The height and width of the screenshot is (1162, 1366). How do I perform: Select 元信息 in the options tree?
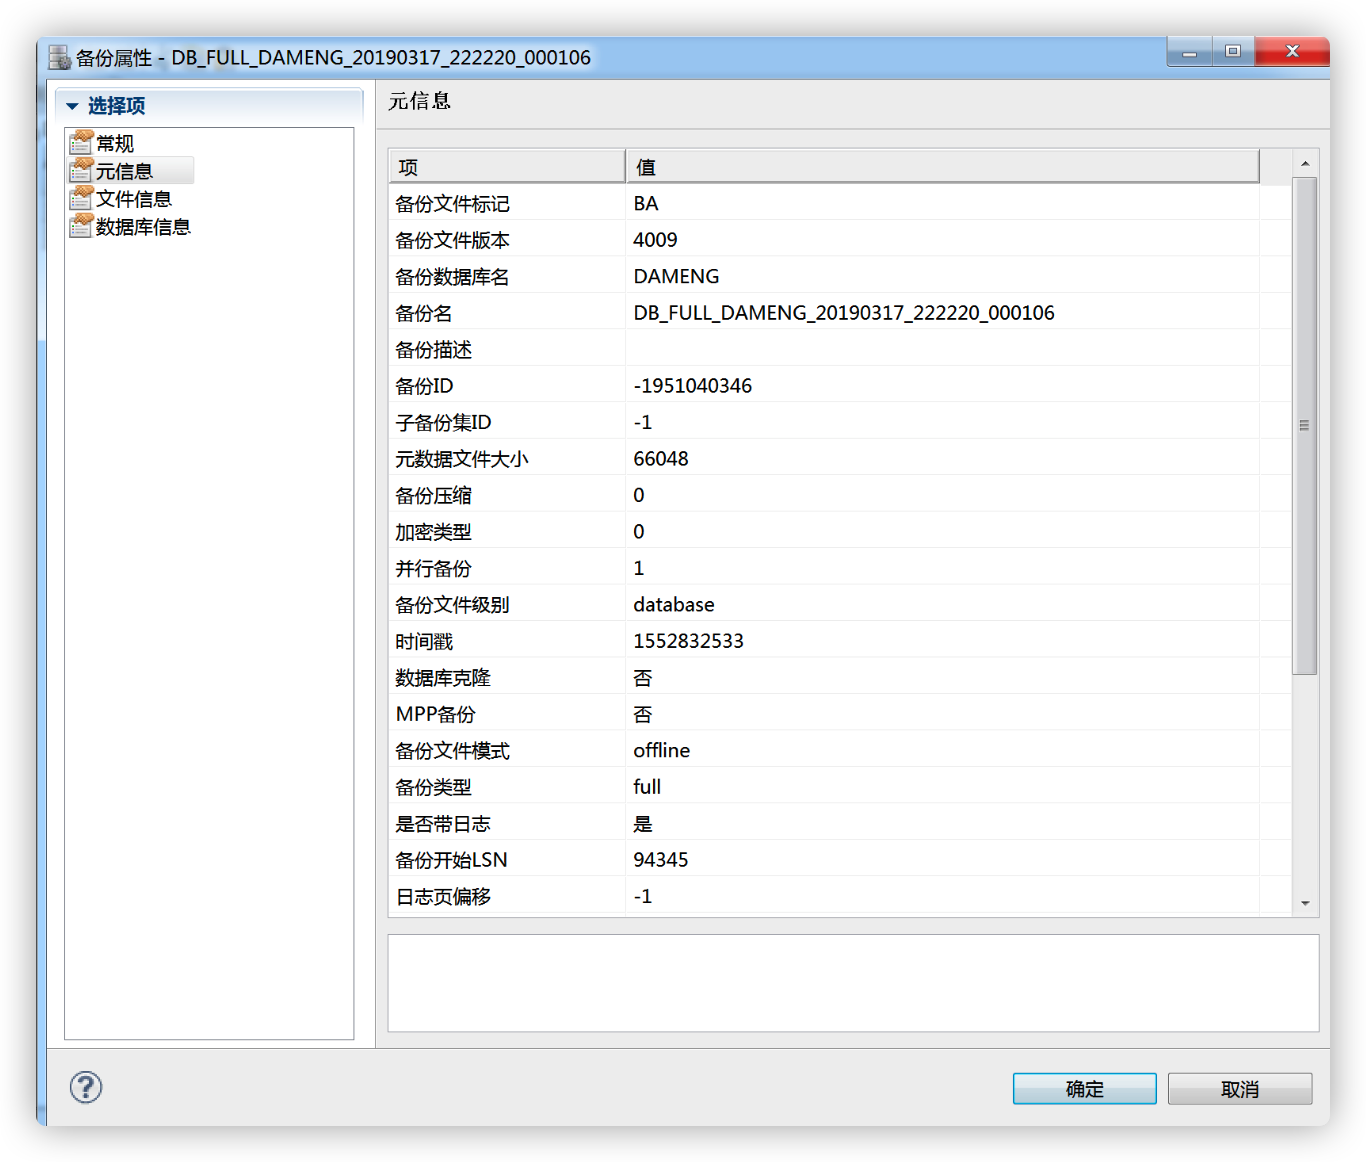tap(124, 171)
